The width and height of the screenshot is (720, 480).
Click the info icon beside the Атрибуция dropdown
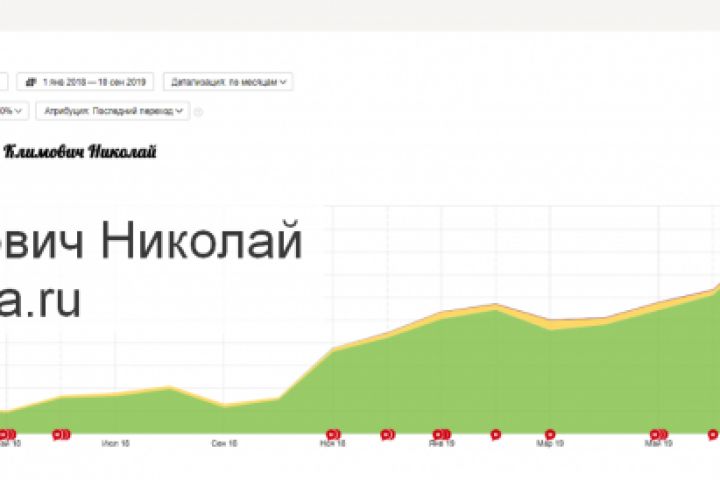(x=198, y=112)
